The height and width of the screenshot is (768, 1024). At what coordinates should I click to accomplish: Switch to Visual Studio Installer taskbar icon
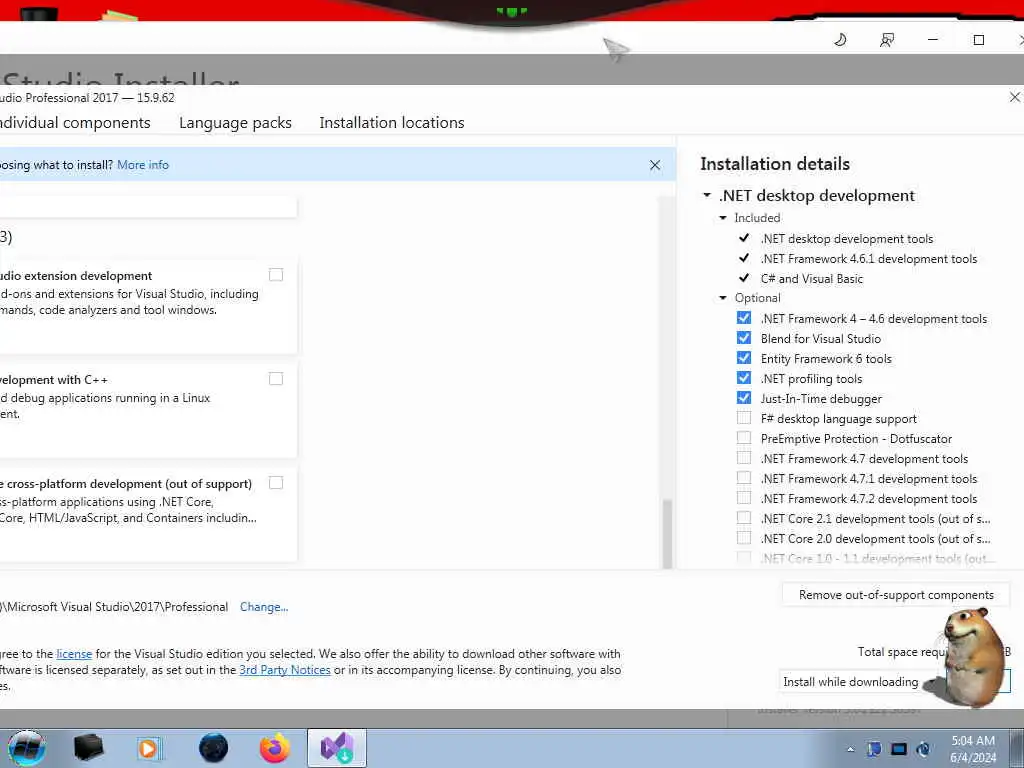pos(337,748)
